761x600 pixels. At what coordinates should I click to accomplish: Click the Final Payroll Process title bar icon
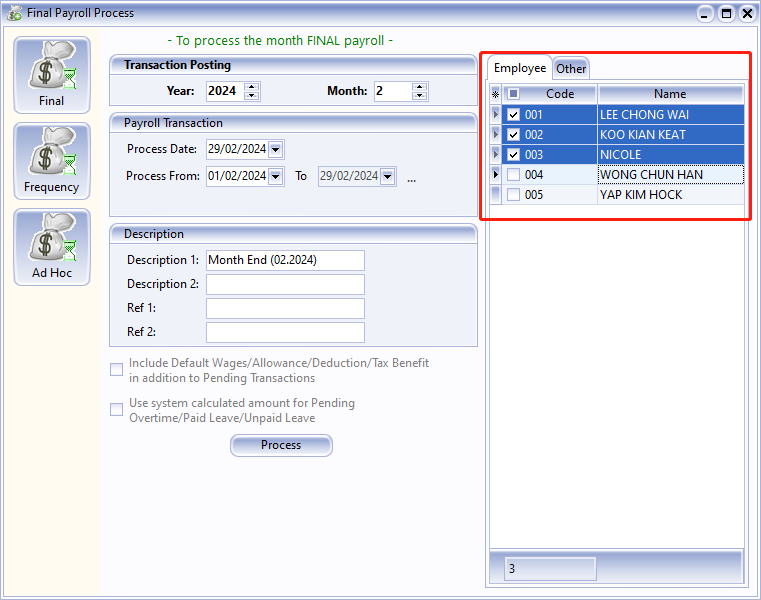(x=14, y=13)
